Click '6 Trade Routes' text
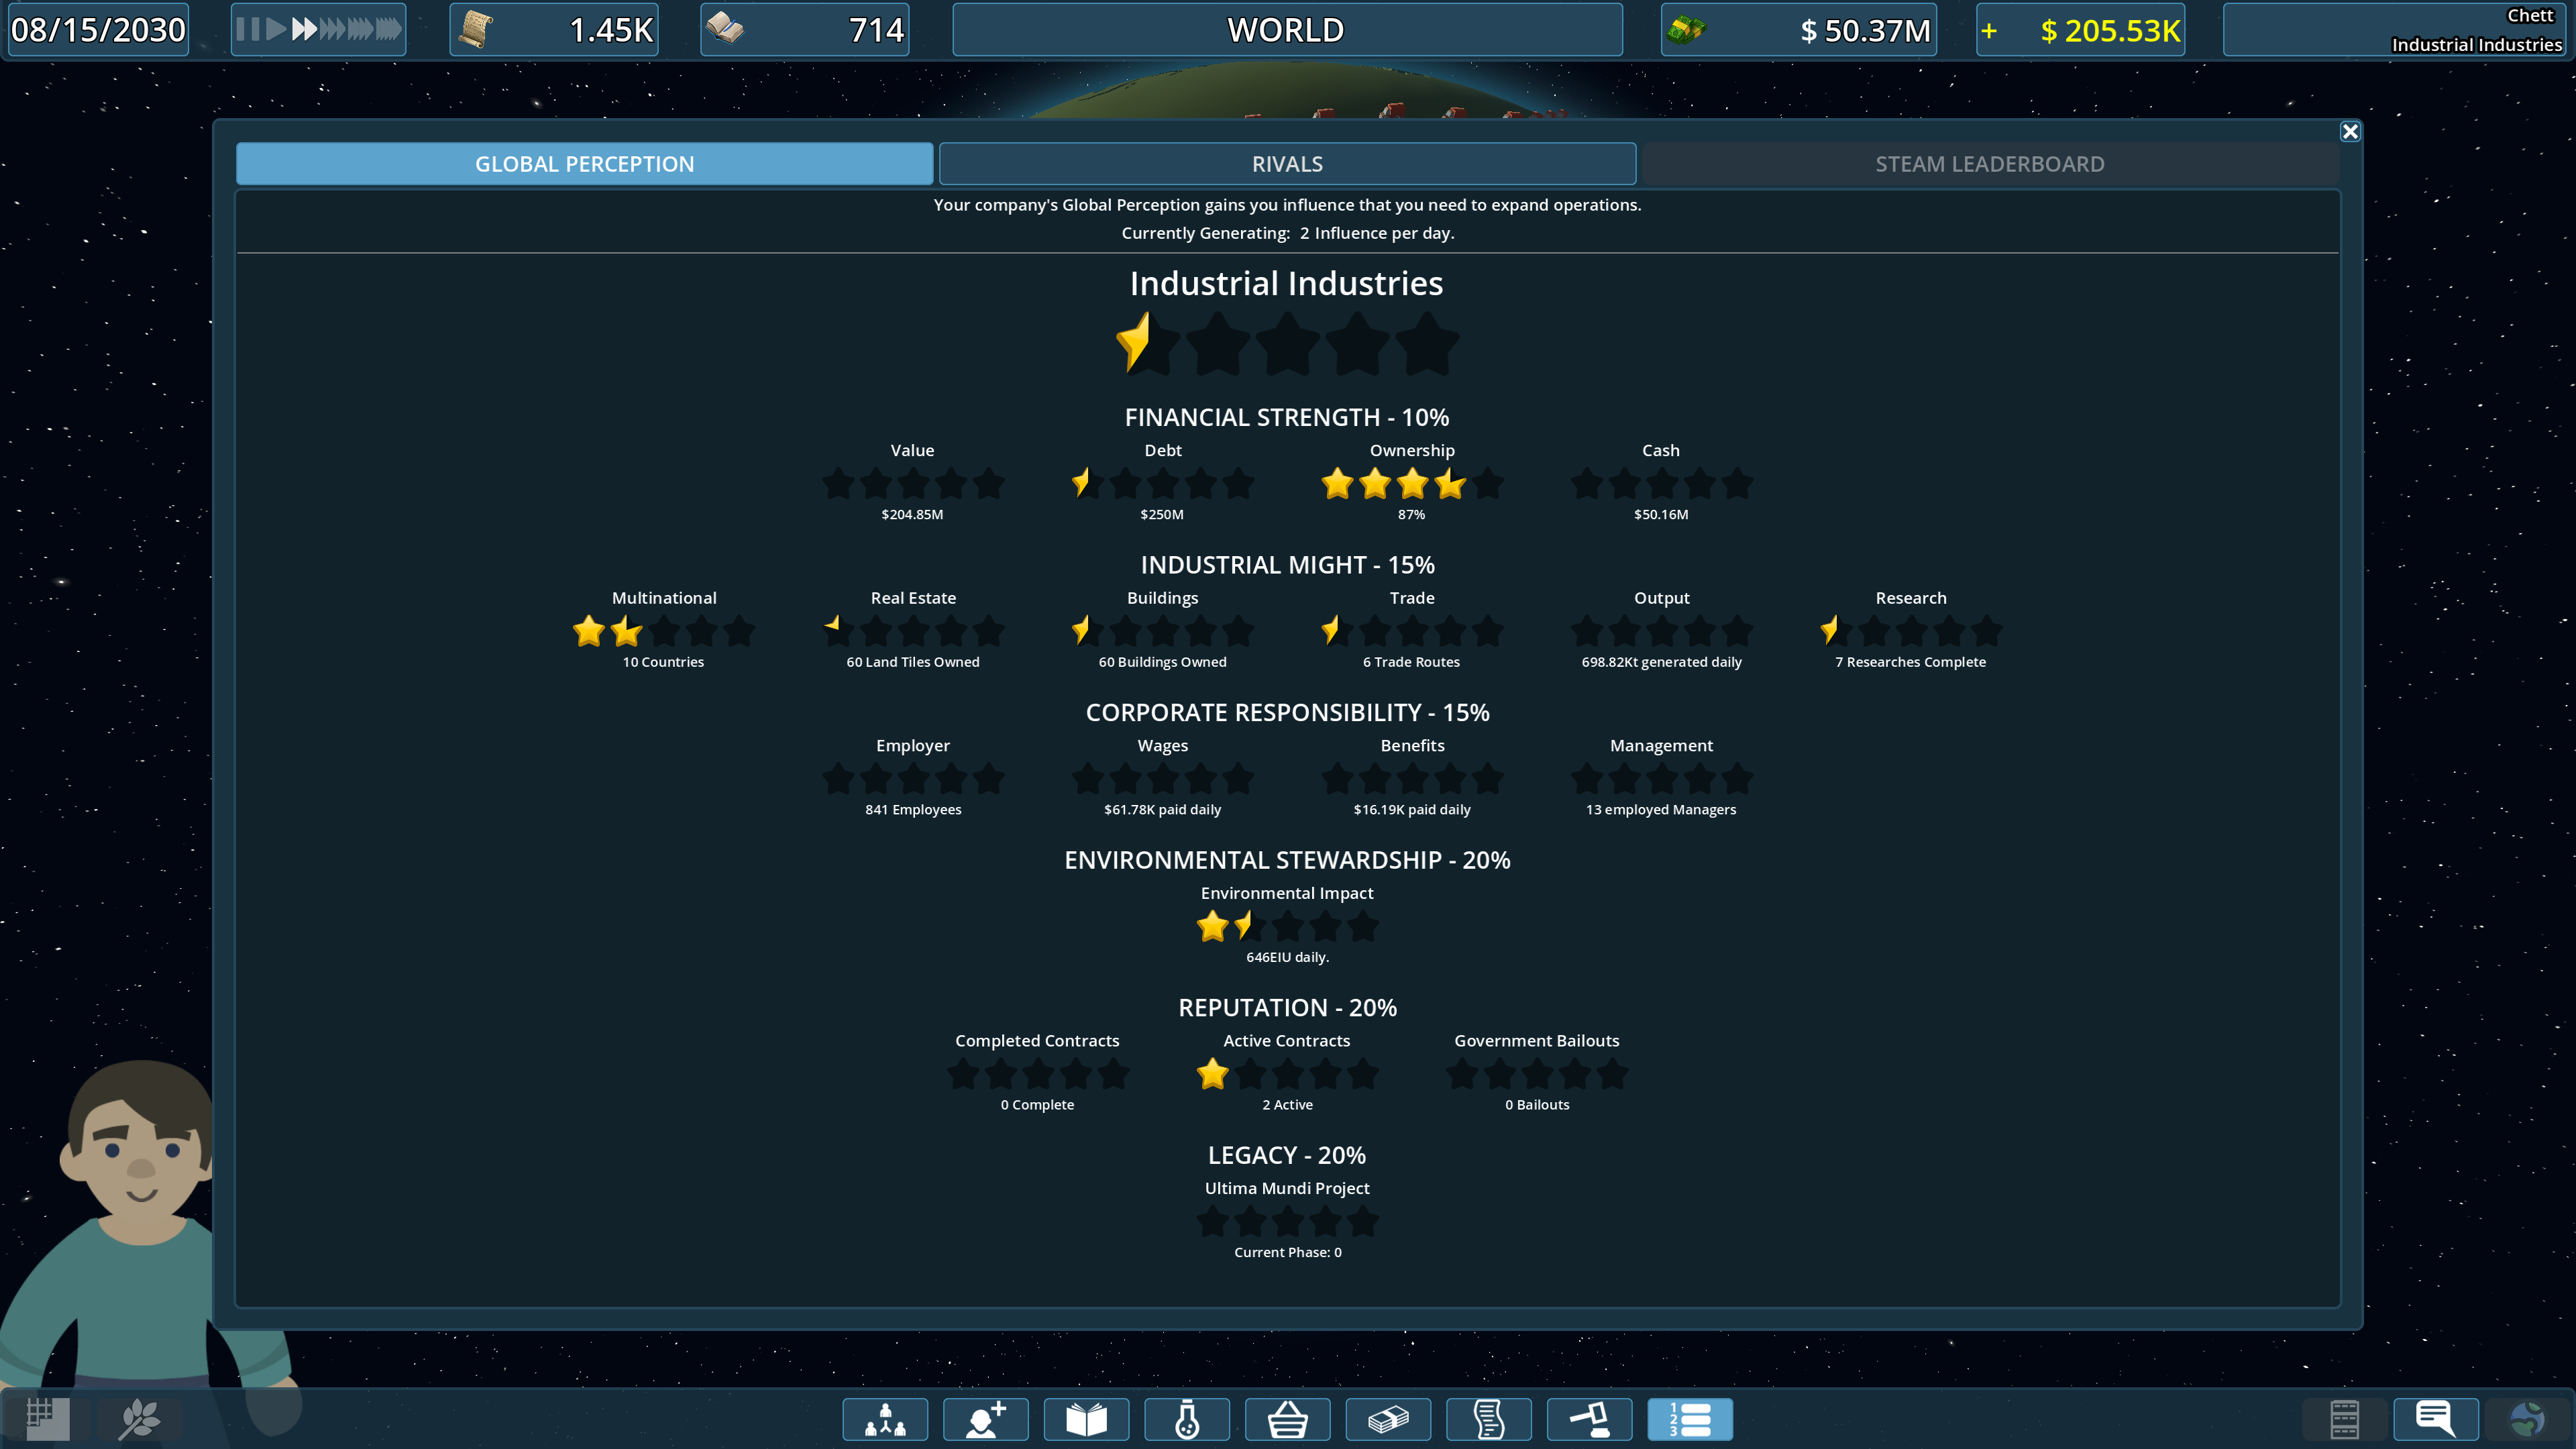Image resolution: width=2576 pixels, height=1449 pixels. click(1411, 662)
